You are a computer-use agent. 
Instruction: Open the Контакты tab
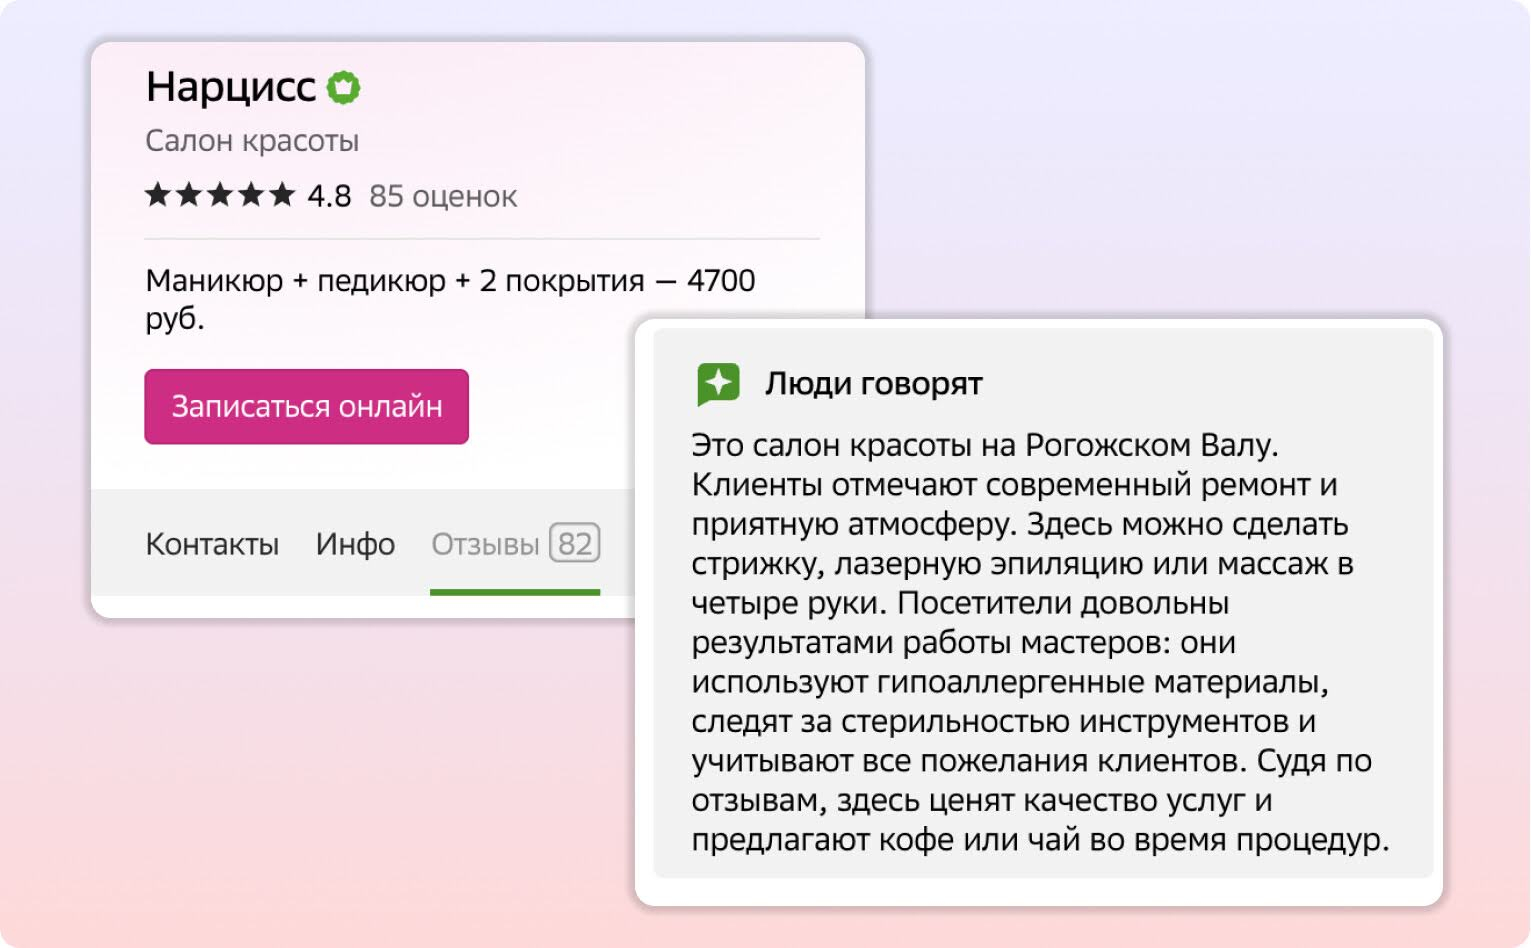(212, 544)
